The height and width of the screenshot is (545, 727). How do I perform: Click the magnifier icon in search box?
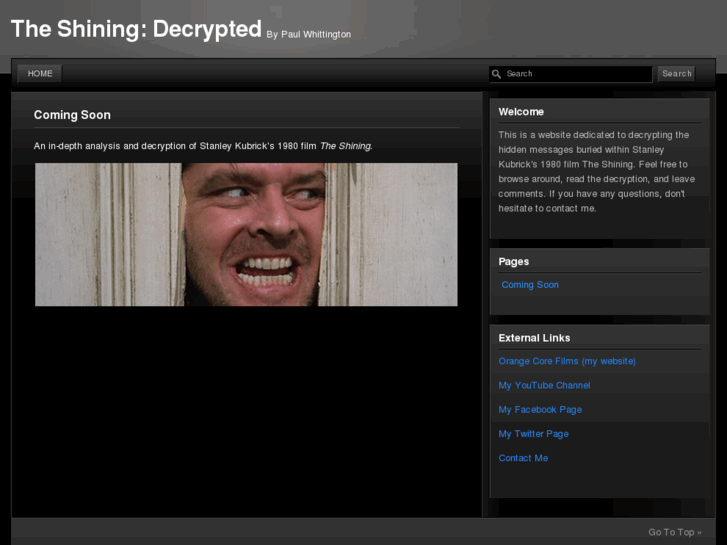coord(496,74)
